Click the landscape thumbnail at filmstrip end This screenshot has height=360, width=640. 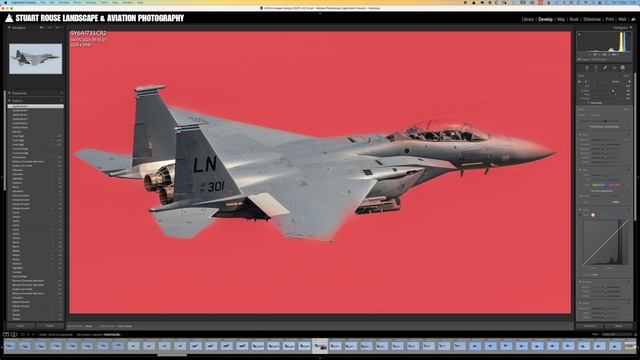(630, 346)
